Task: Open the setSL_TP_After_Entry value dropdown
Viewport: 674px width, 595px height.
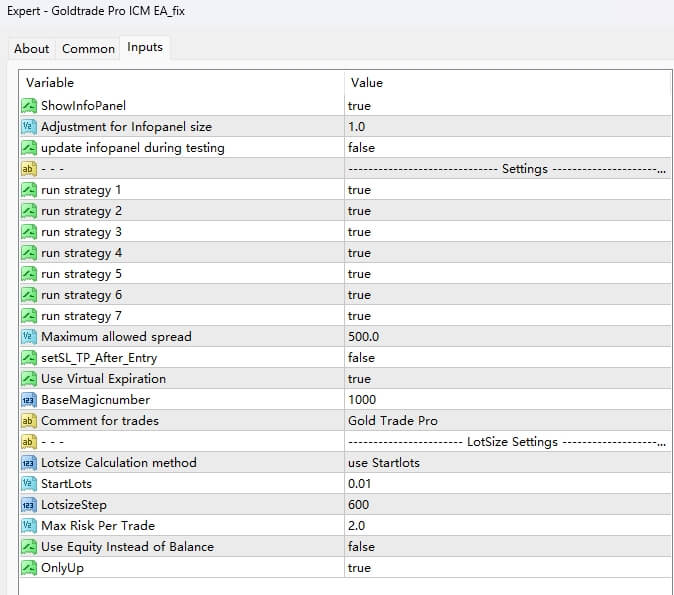Action: 361,358
